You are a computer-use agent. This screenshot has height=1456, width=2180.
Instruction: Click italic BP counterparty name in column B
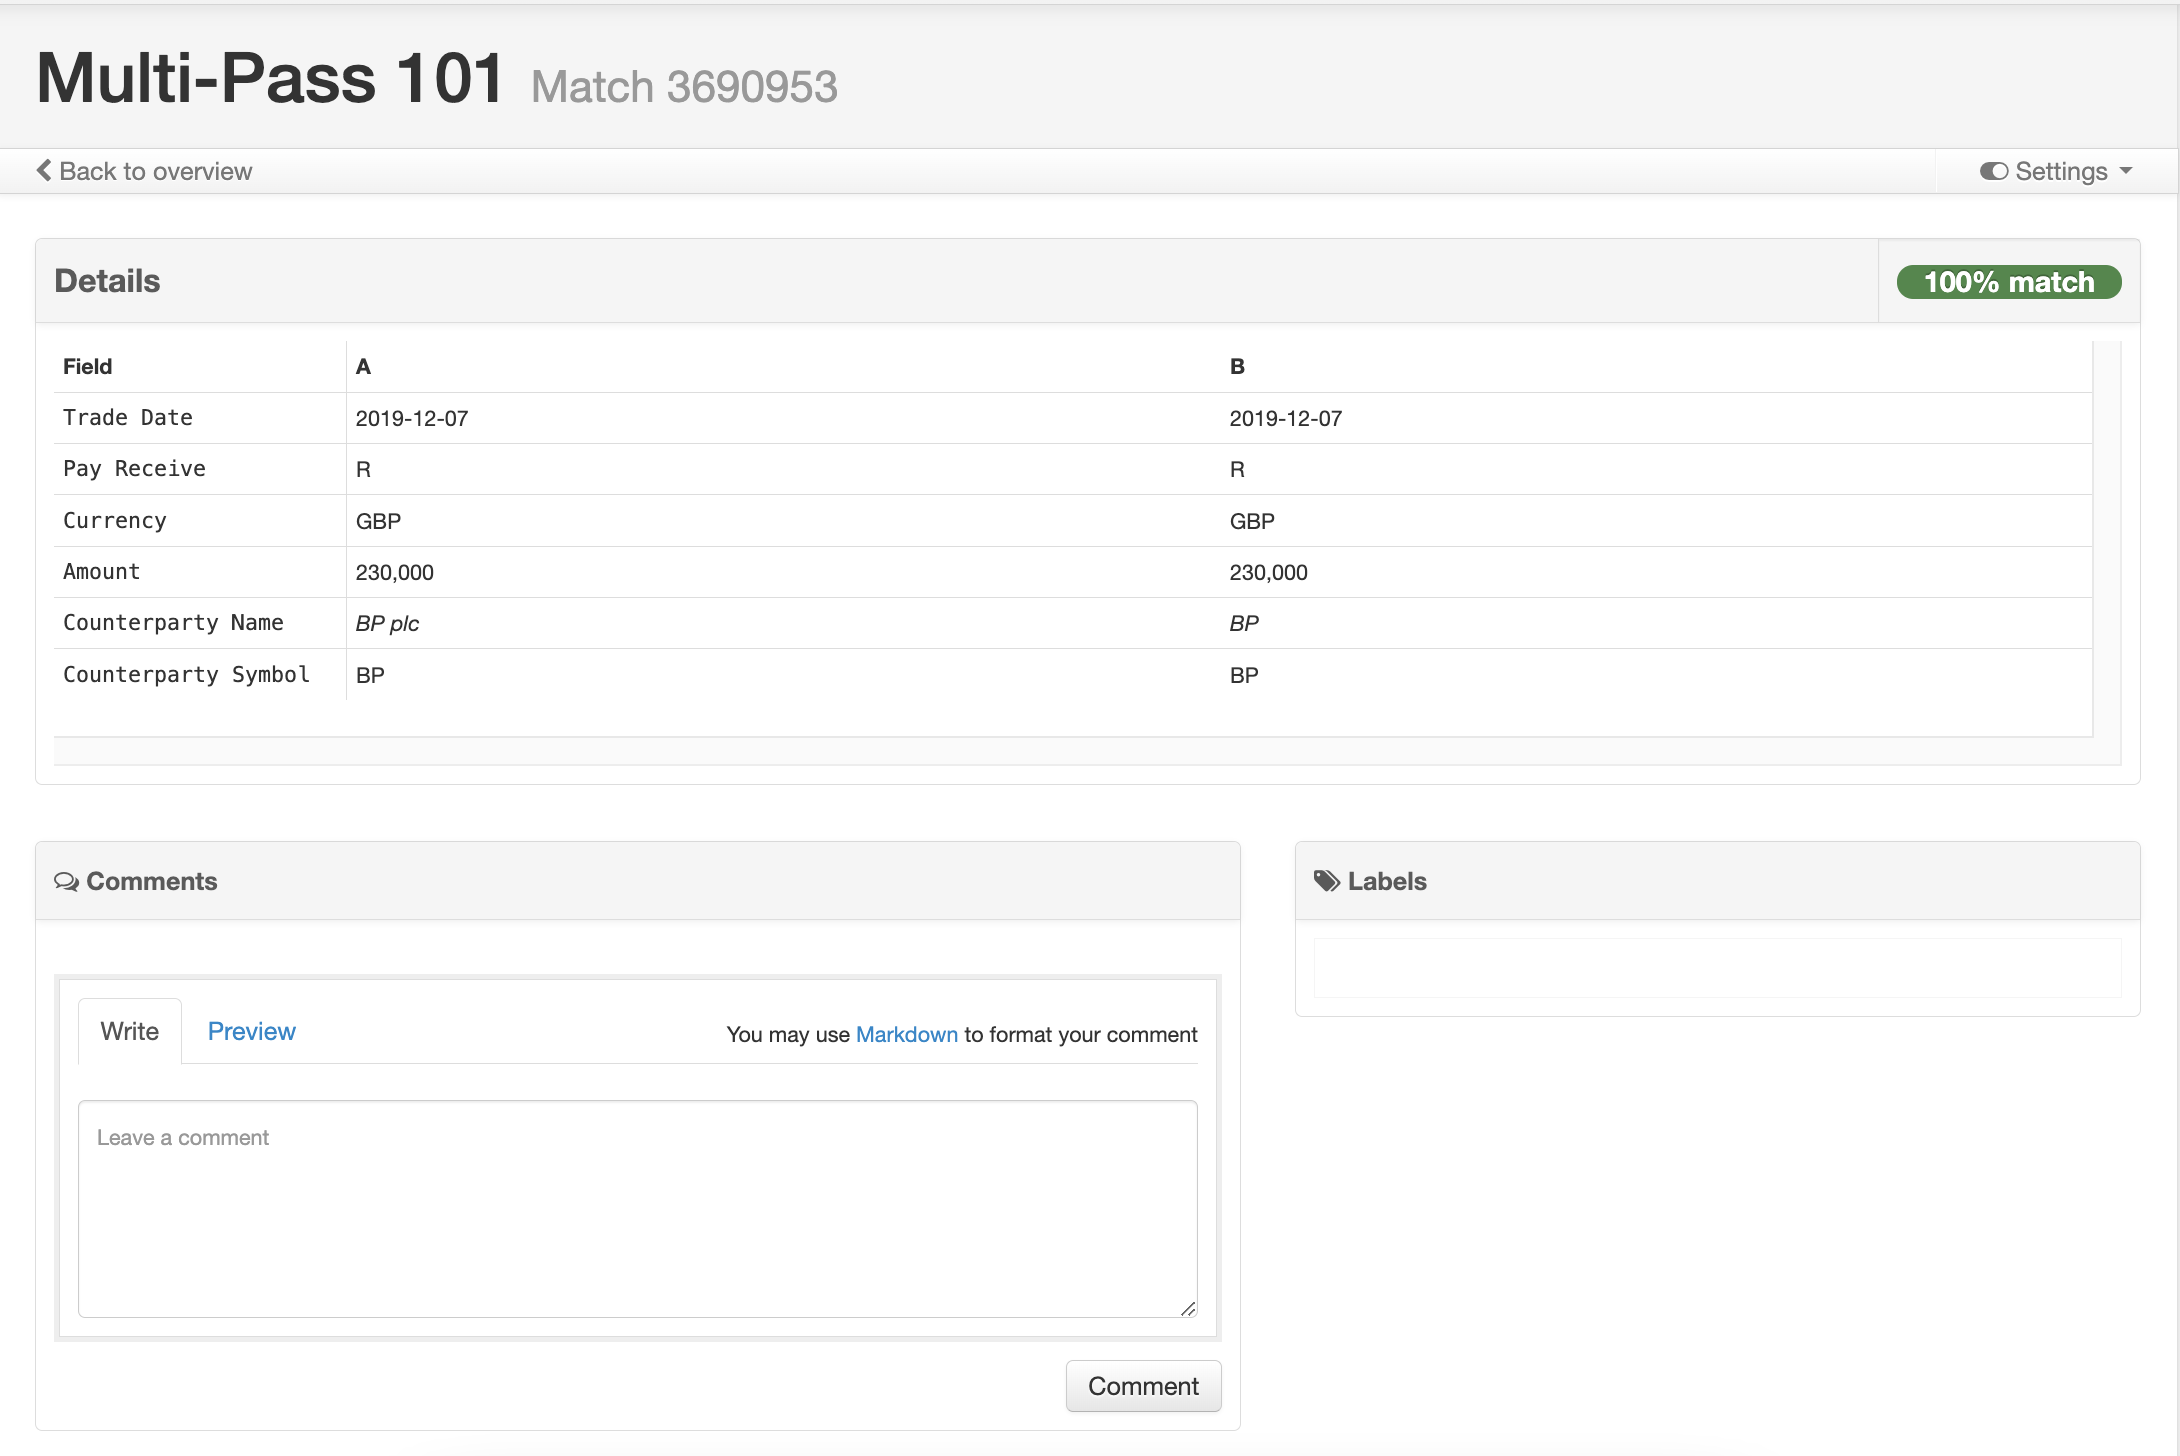[x=1244, y=623]
